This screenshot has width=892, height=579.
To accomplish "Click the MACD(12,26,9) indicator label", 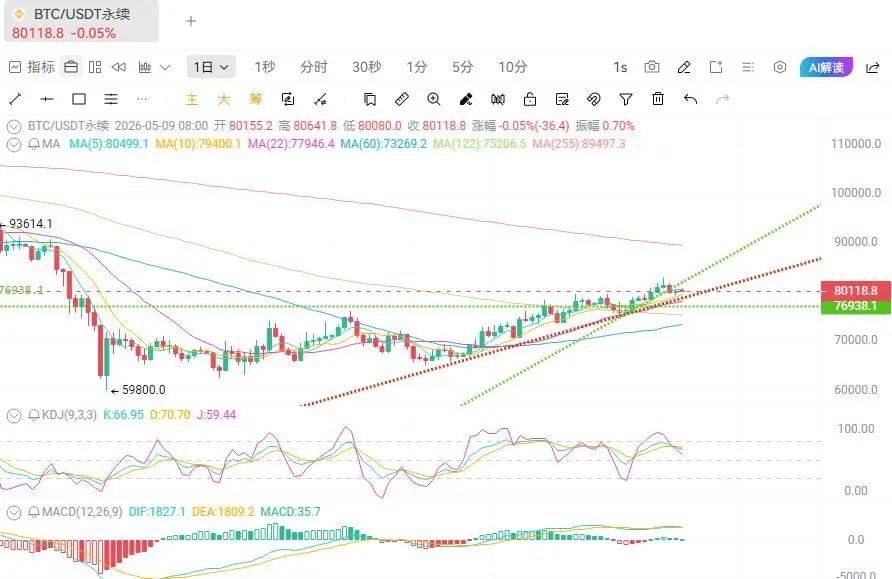I will point(82,512).
